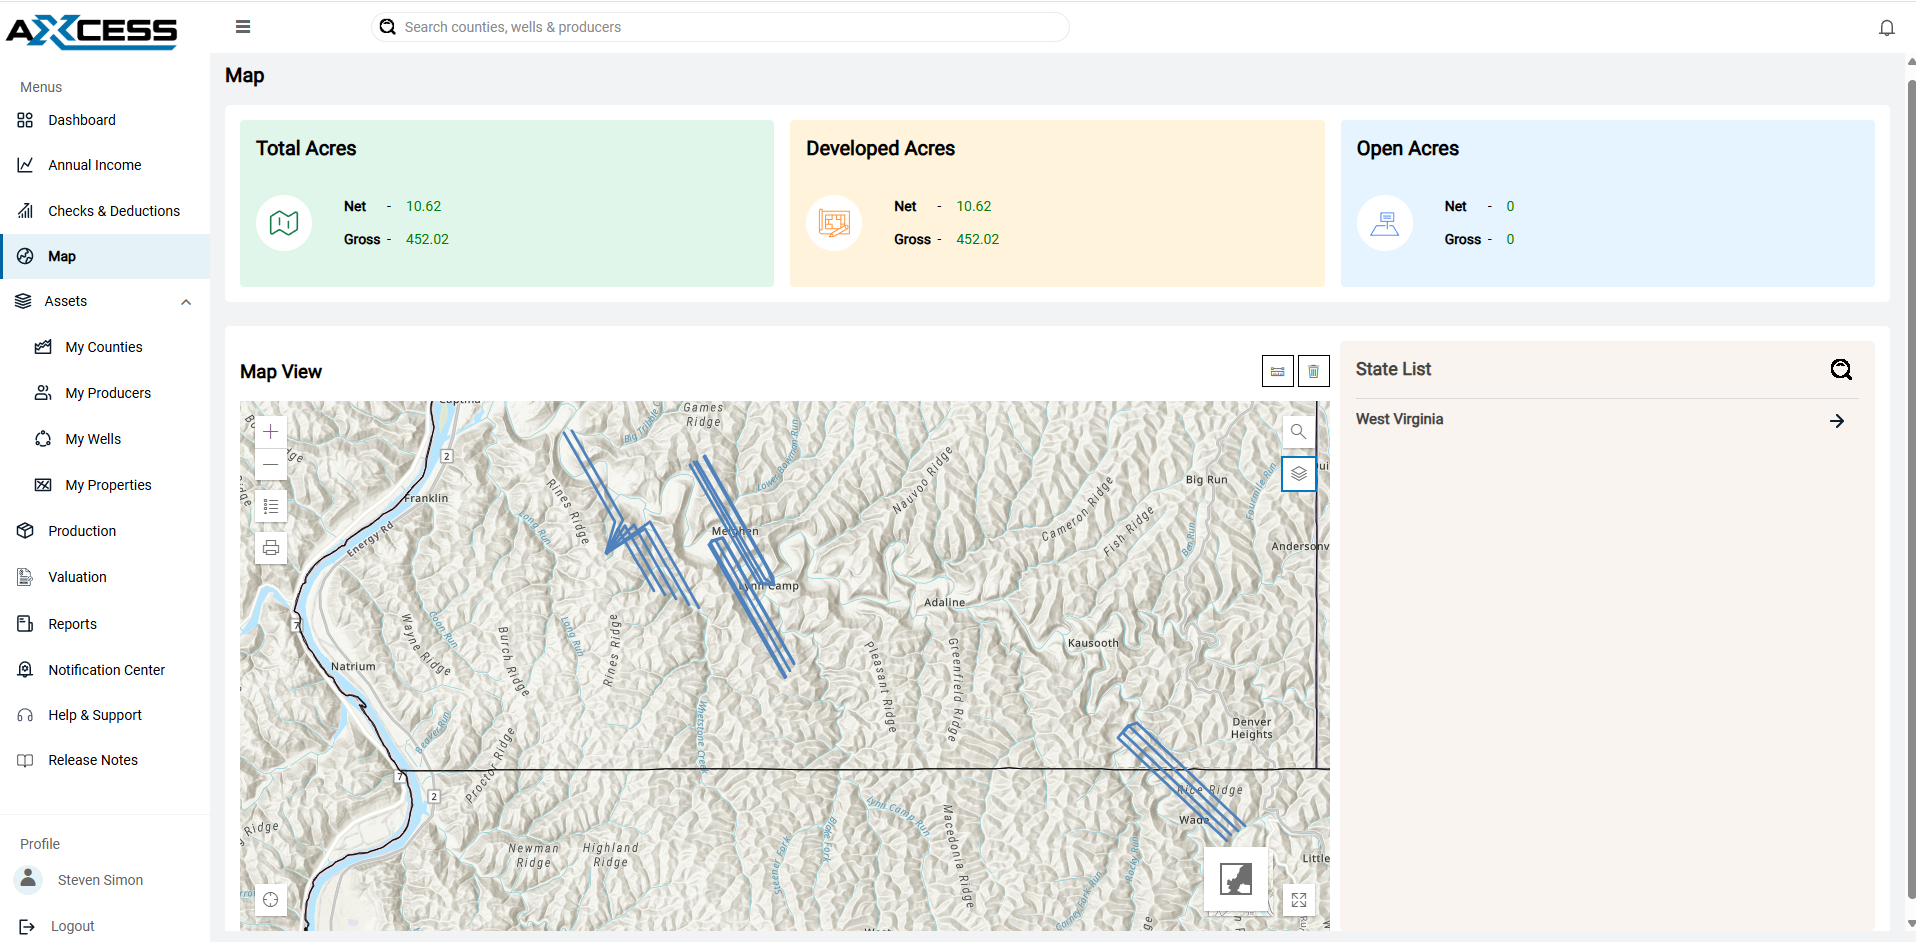
Task: Toggle the sidebar with the hamburger menu
Action: (x=242, y=26)
